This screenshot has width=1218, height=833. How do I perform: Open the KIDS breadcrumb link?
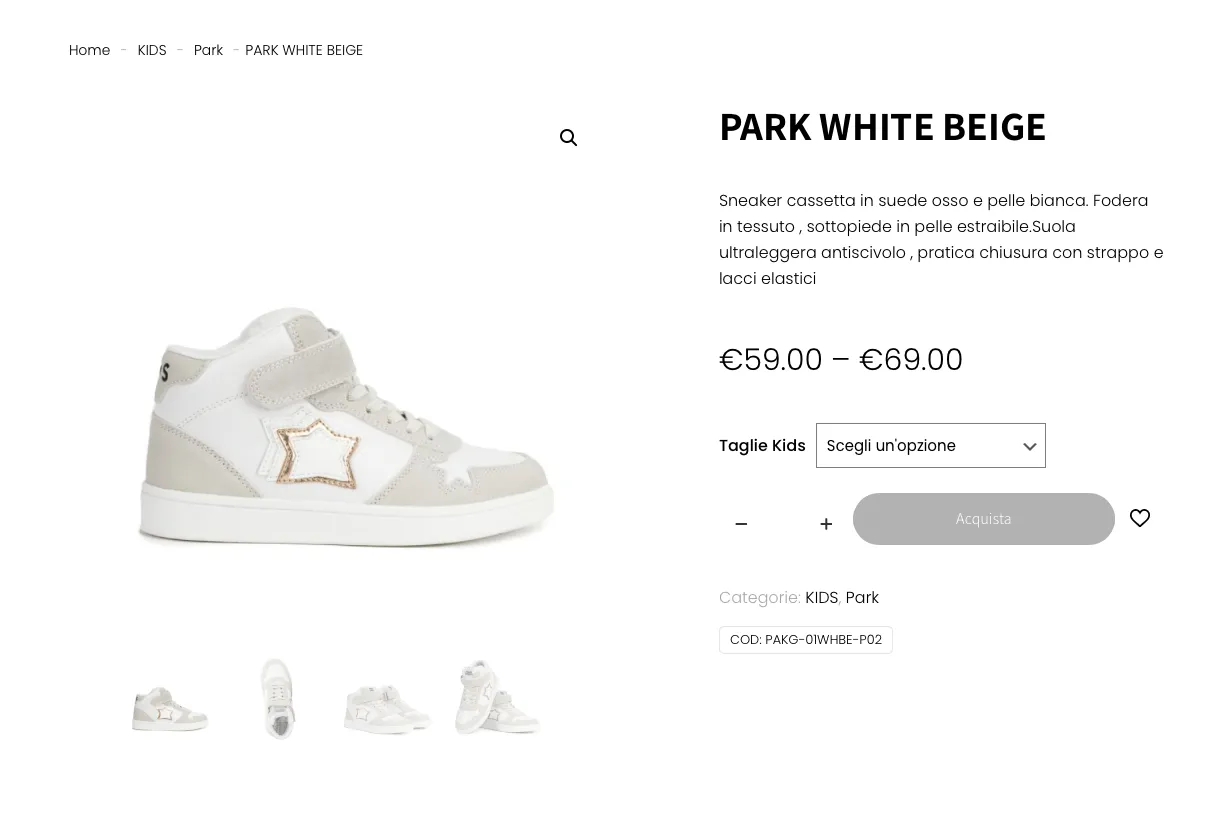coord(152,50)
